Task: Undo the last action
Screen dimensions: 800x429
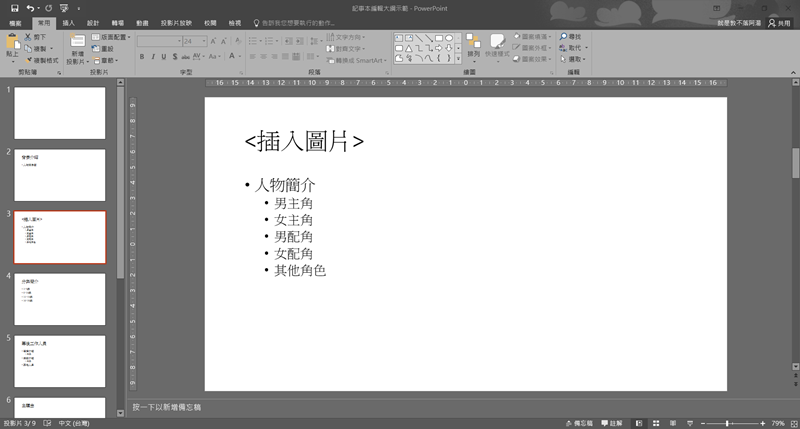Action: tap(31, 8)
